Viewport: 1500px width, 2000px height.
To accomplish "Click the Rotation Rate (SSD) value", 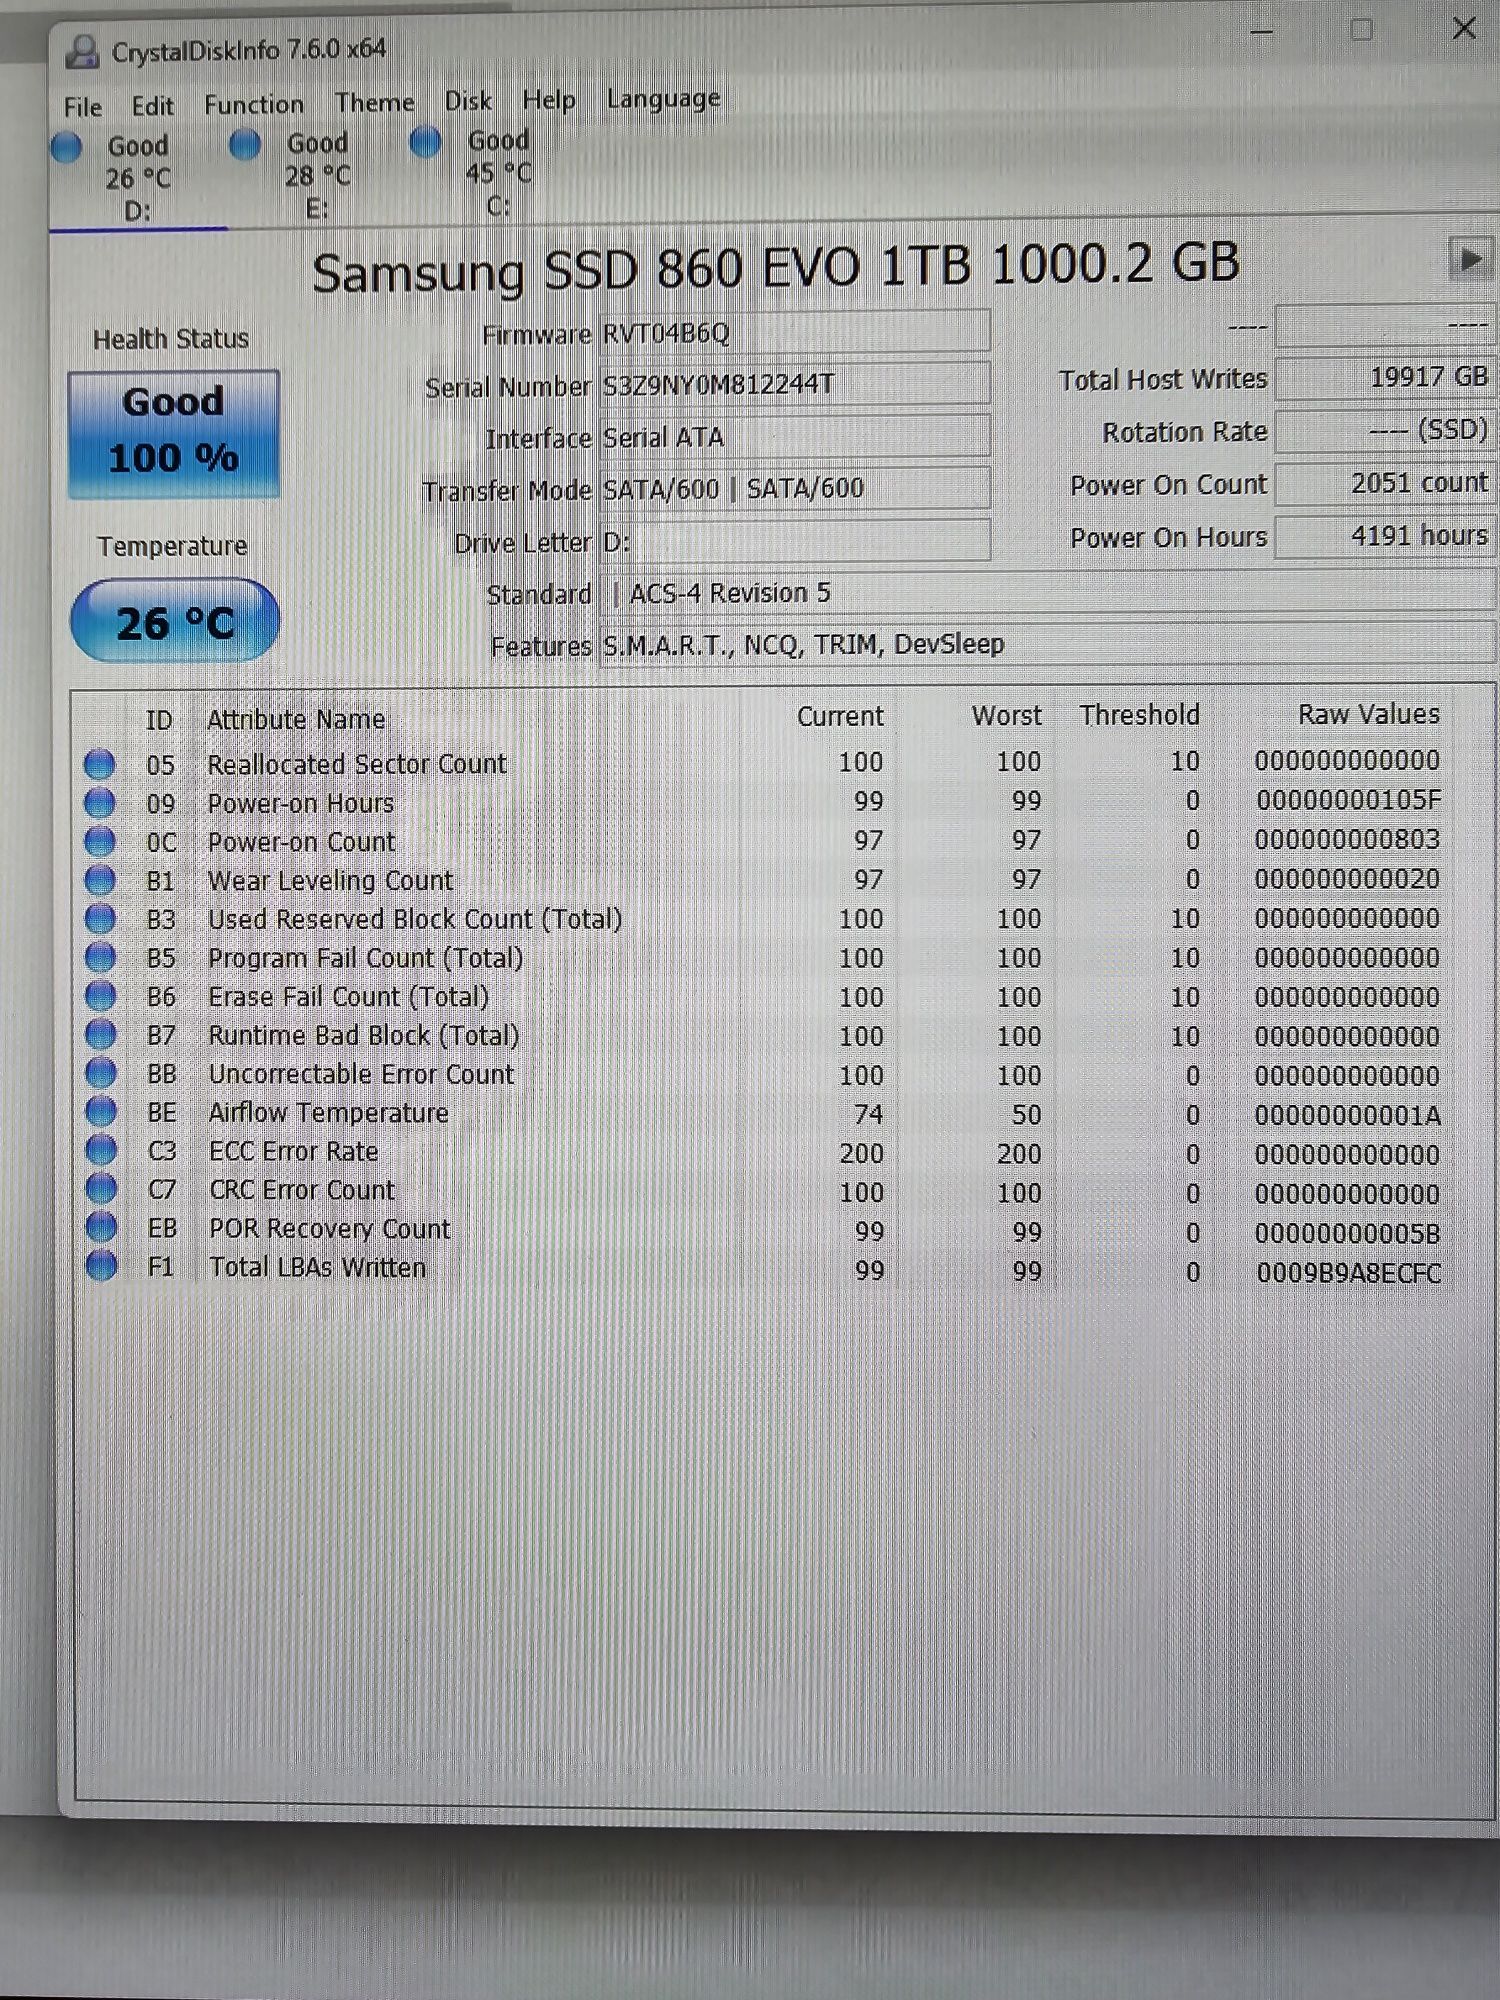I will pyautogui.click(x=1385, y=431).
